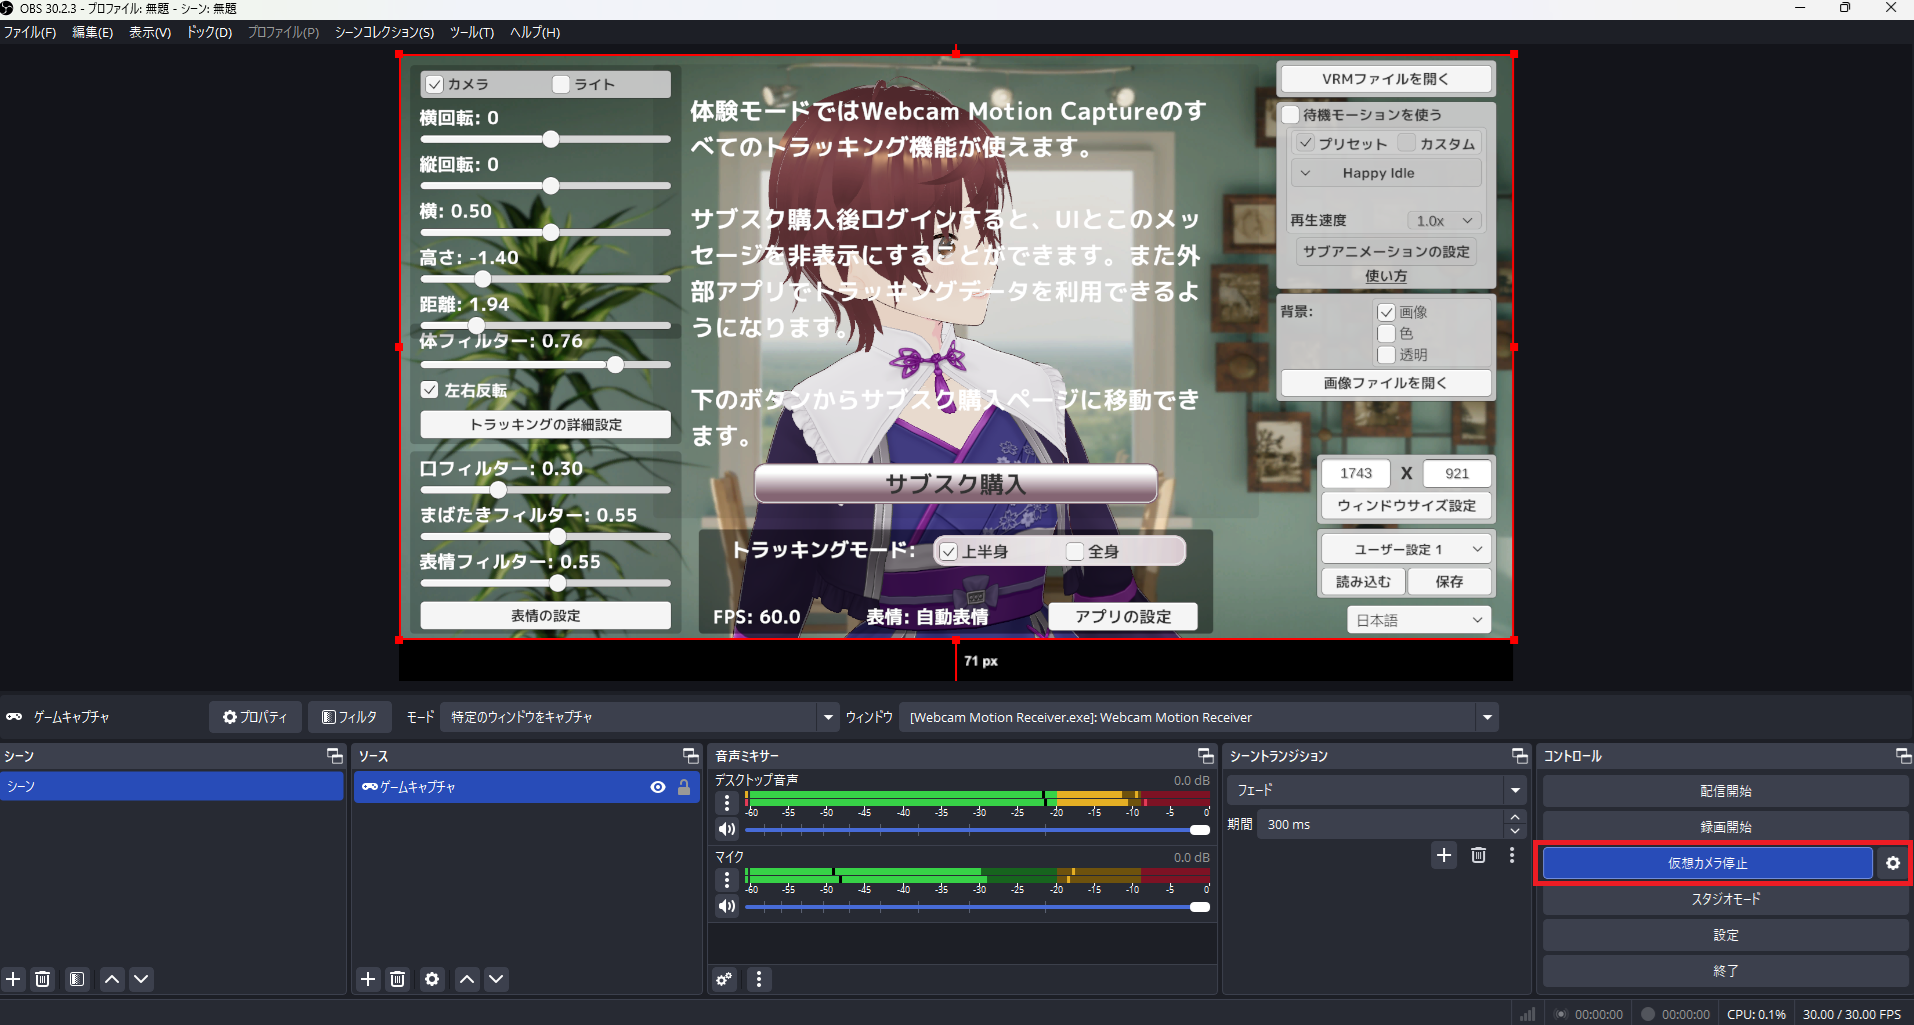
Task: Open audio mixer three-dot menu at panel bottom
Action: tap(759, 979)
